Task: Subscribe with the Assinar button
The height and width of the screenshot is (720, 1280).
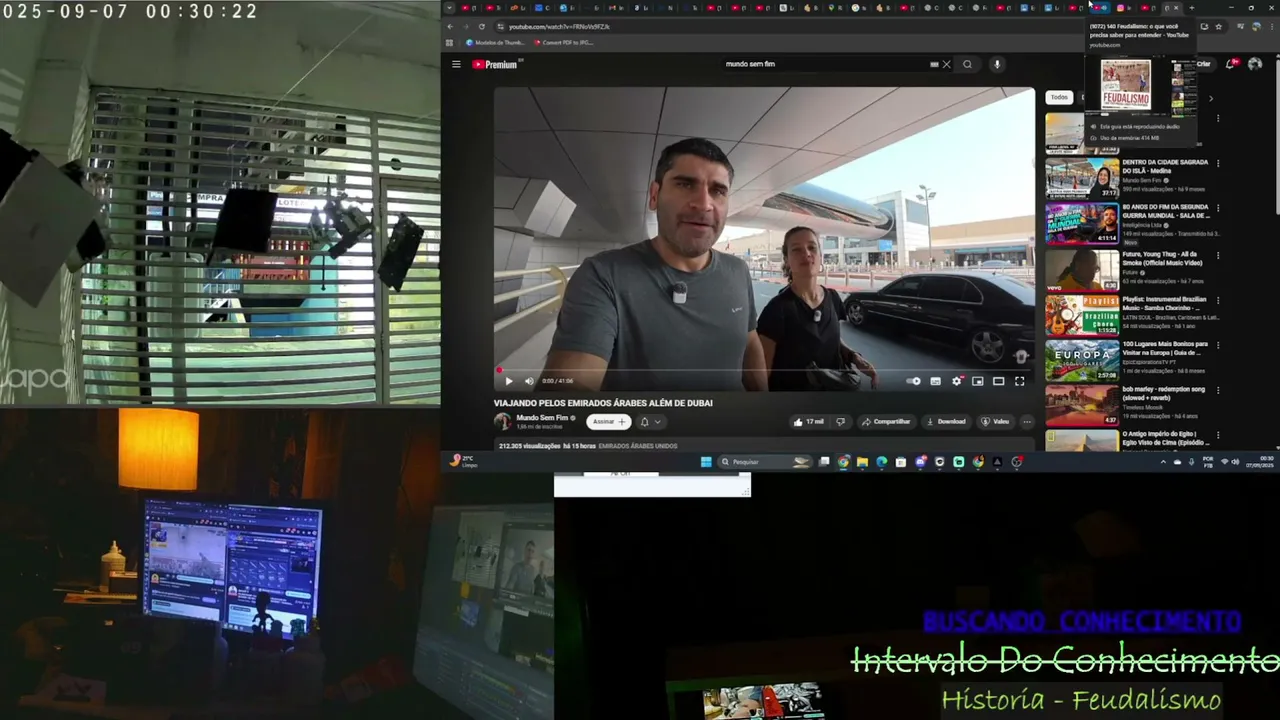Action: [x=608, y=422]
